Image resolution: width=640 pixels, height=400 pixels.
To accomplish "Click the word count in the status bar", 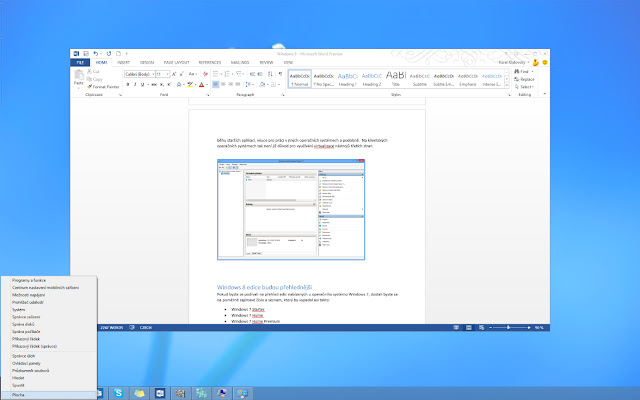I will click(112, 328).
